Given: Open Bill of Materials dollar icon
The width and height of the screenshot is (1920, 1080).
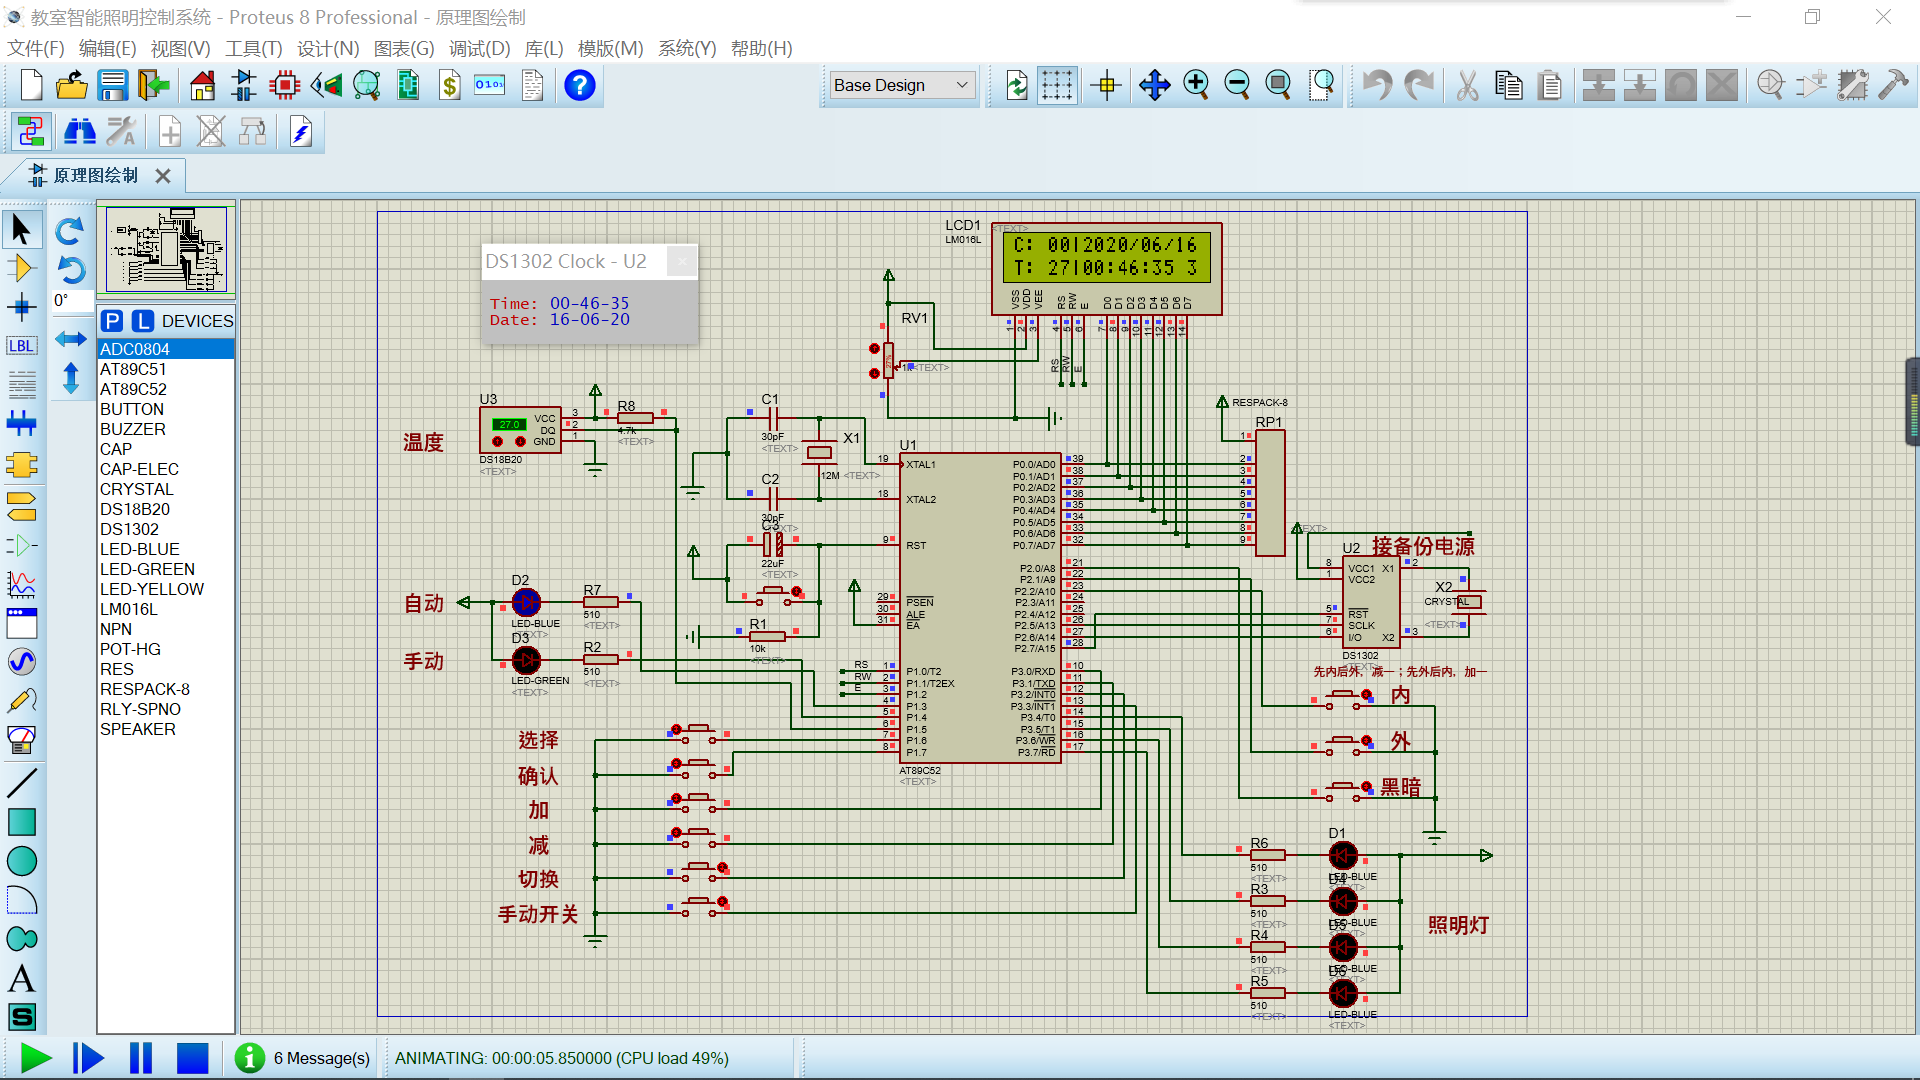Looking at the screenshot, I should (450, 86).
